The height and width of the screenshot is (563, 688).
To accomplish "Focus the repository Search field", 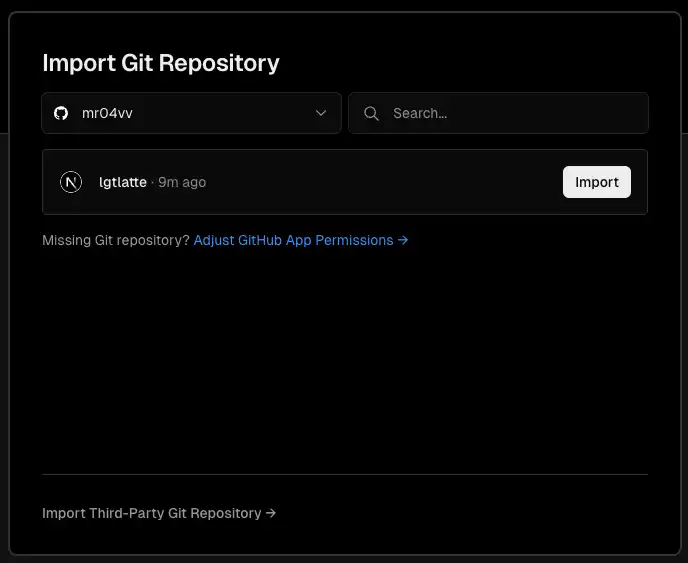I will pyautogui.click(x=510, y=113).
